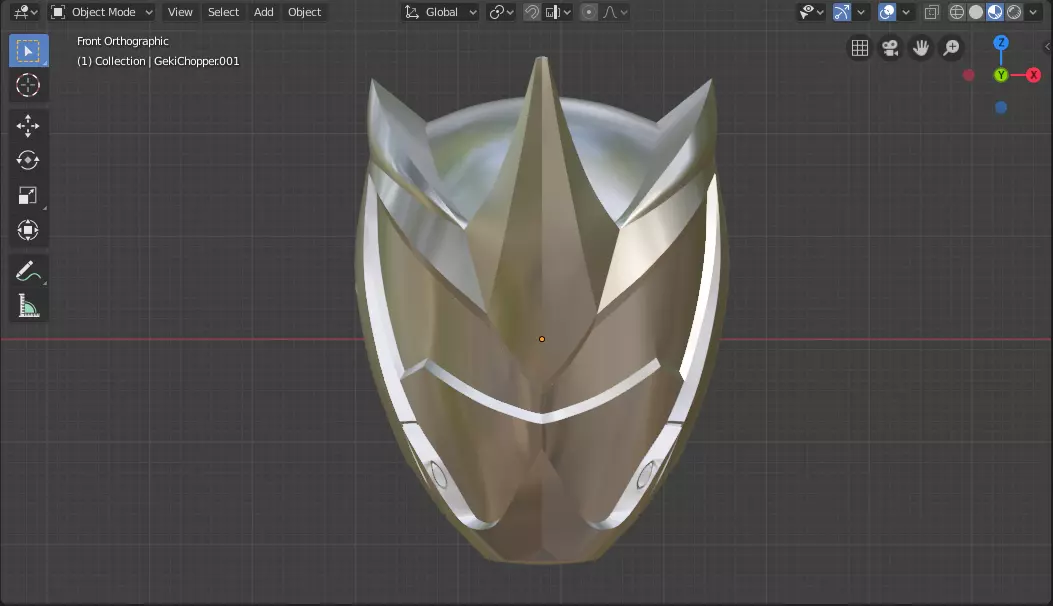Switch to Material Preview shading
Viewport: 1053px width, 606px height.
click(995, 12)
